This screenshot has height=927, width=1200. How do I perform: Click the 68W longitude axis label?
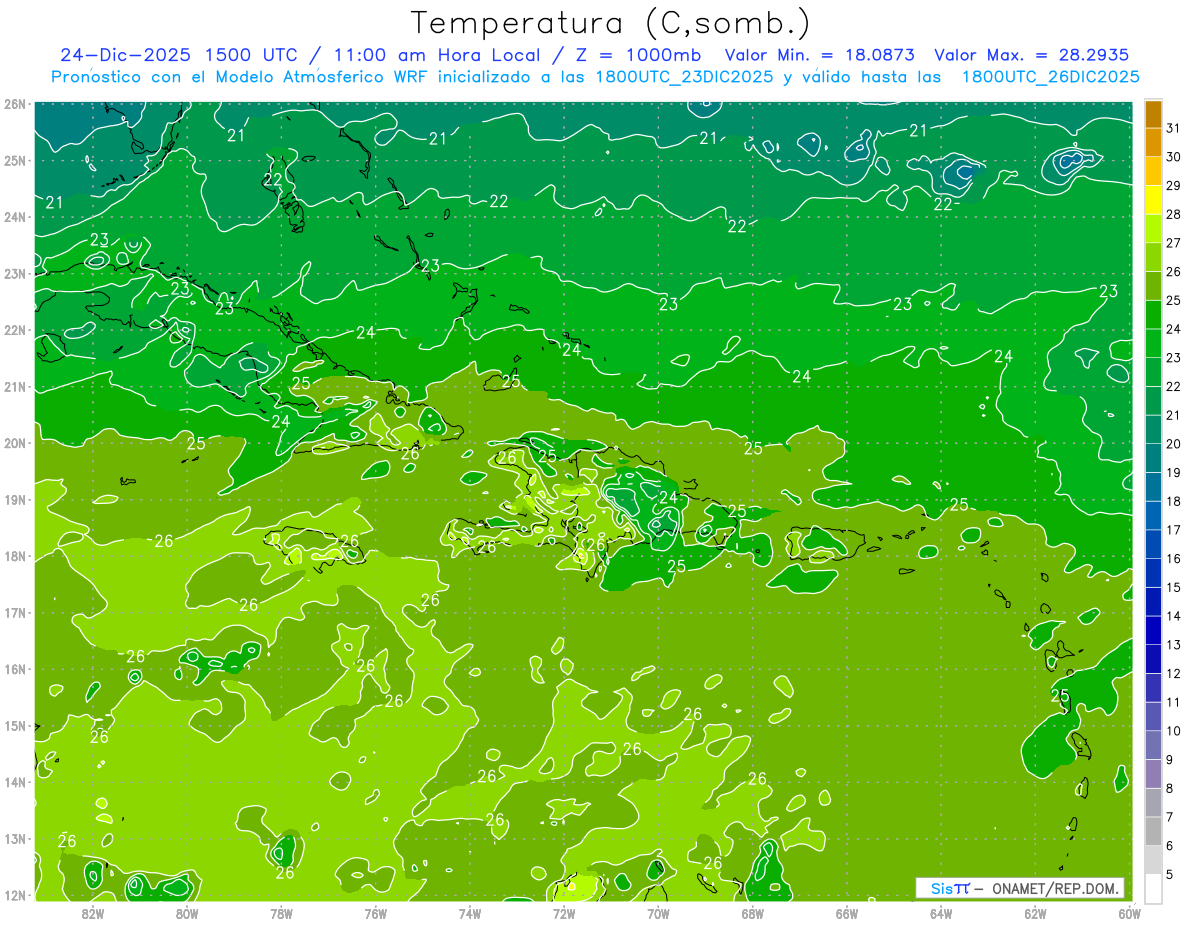click(752, 913)
